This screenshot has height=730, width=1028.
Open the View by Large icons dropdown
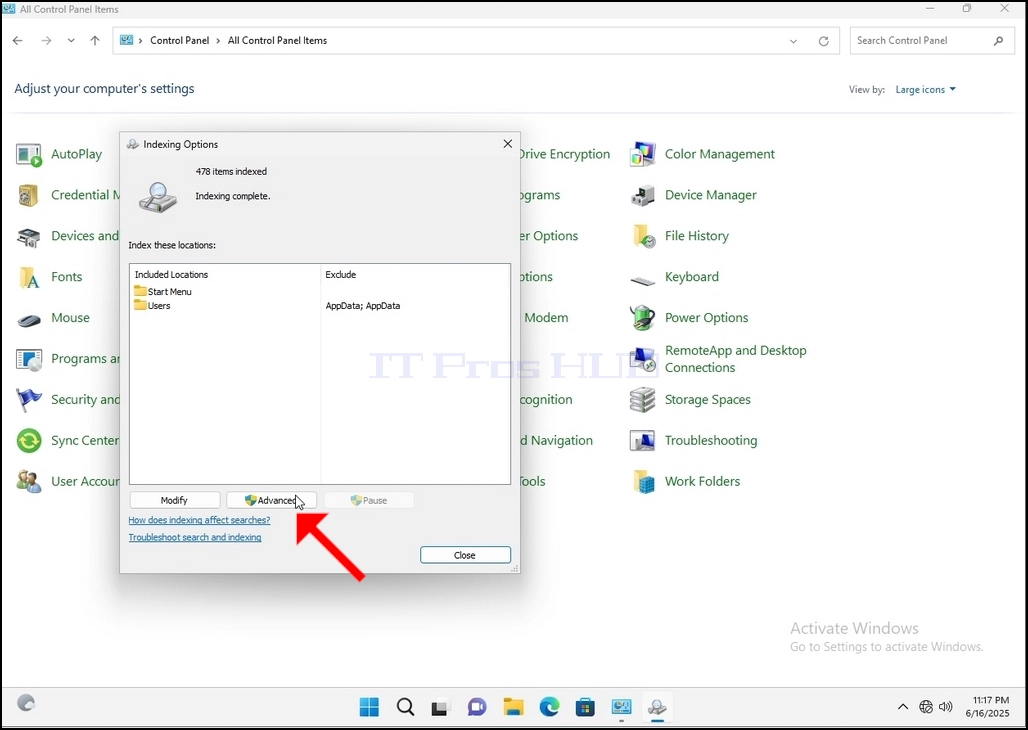pyautogui.click(x=925, y=90)
